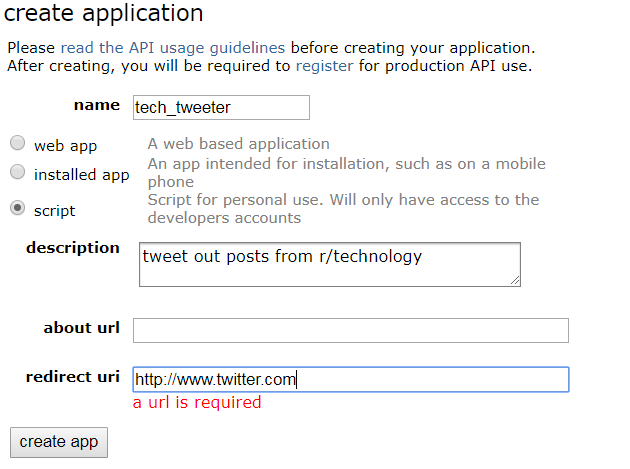Click the 'about url' field label
Image resolution: width=630 pixels, height=469 pixels.
pyautogui.click(x=82, y=328)
